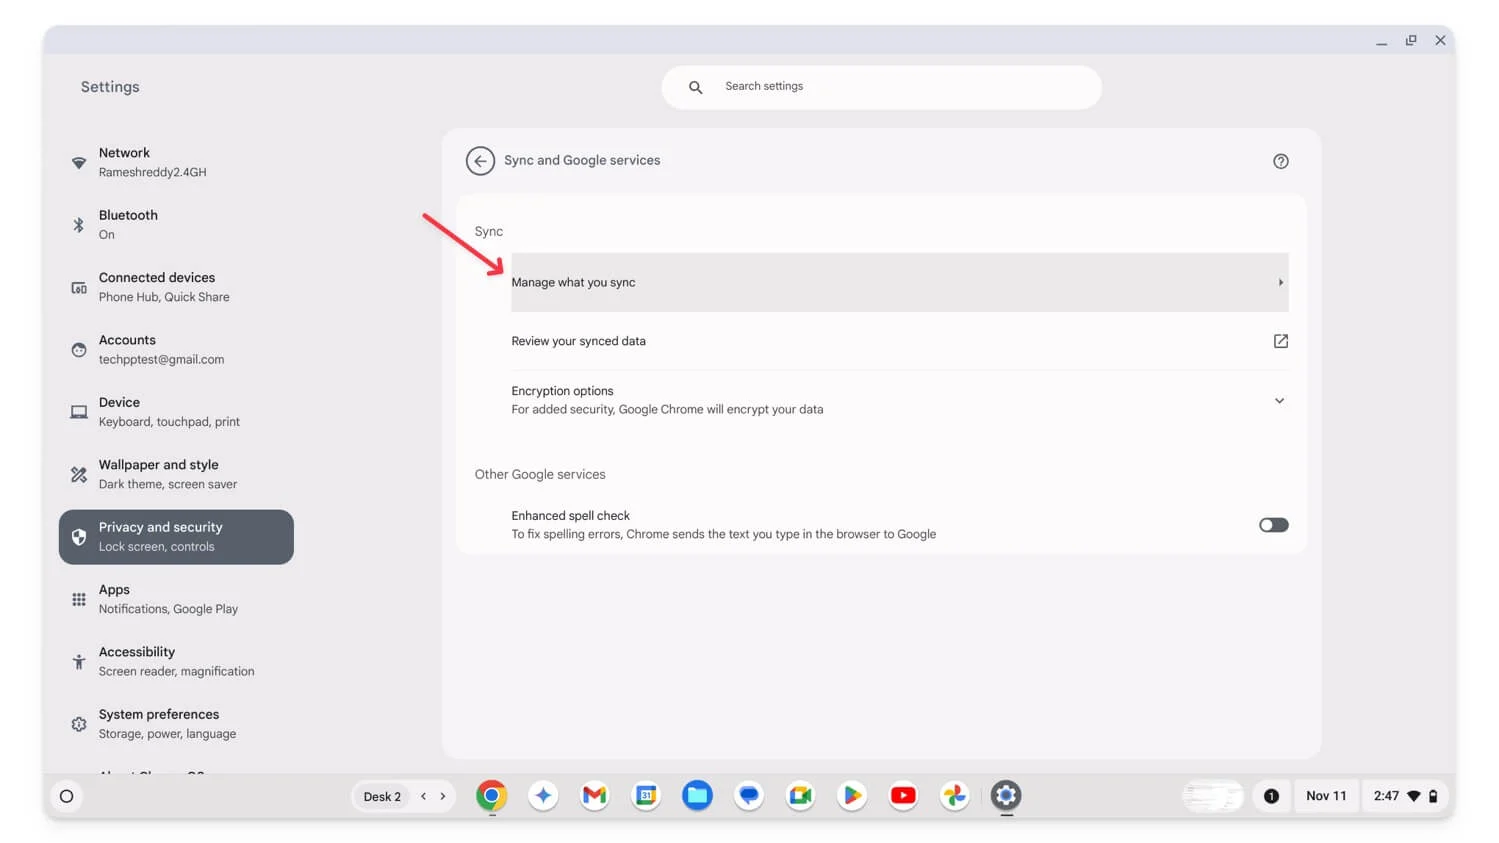Click in the Search settings field
This screenshot has width=1499, height=843.
pos(881,87)
